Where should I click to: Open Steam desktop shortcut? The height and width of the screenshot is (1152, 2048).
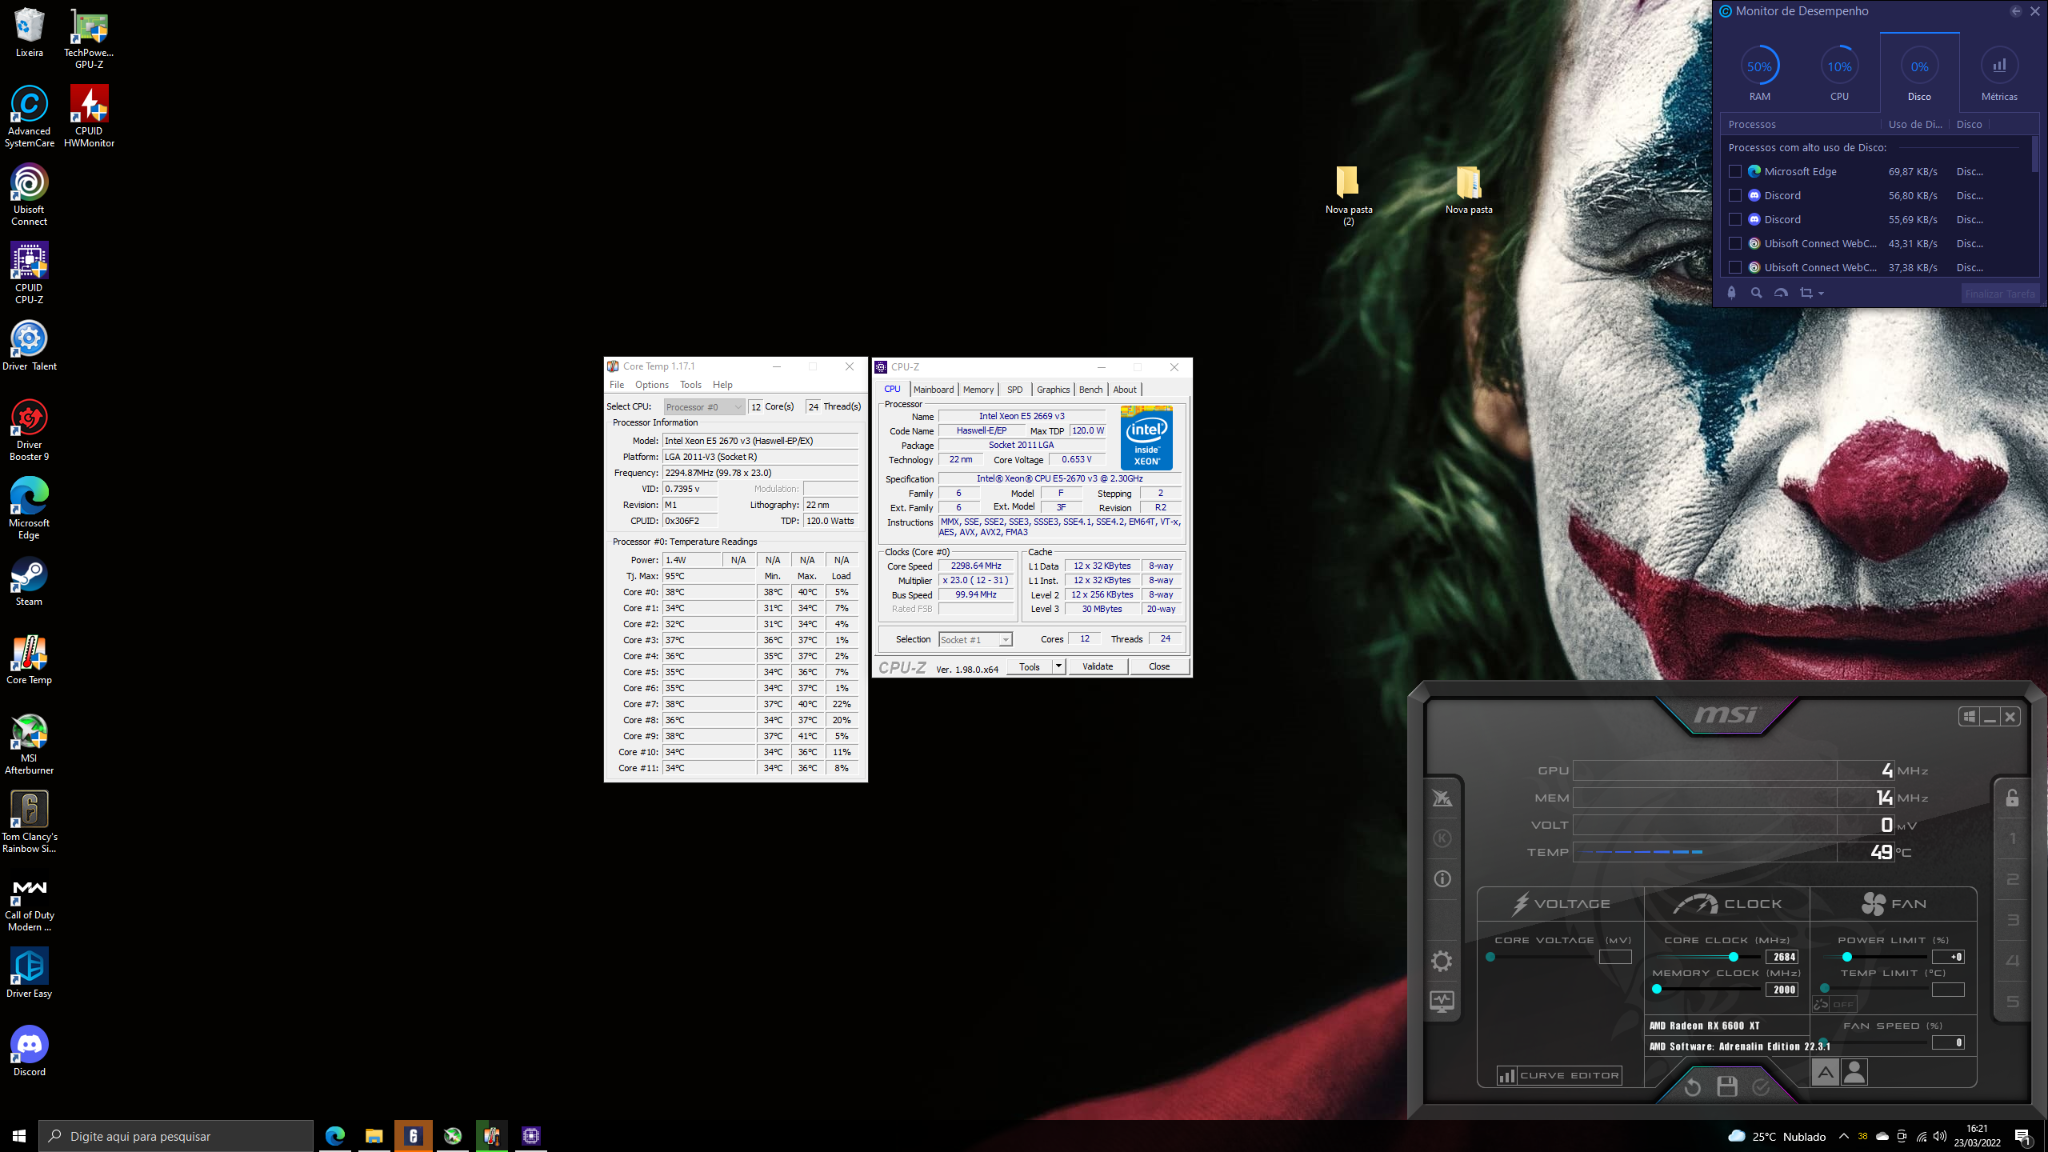(x=29, y=581)
